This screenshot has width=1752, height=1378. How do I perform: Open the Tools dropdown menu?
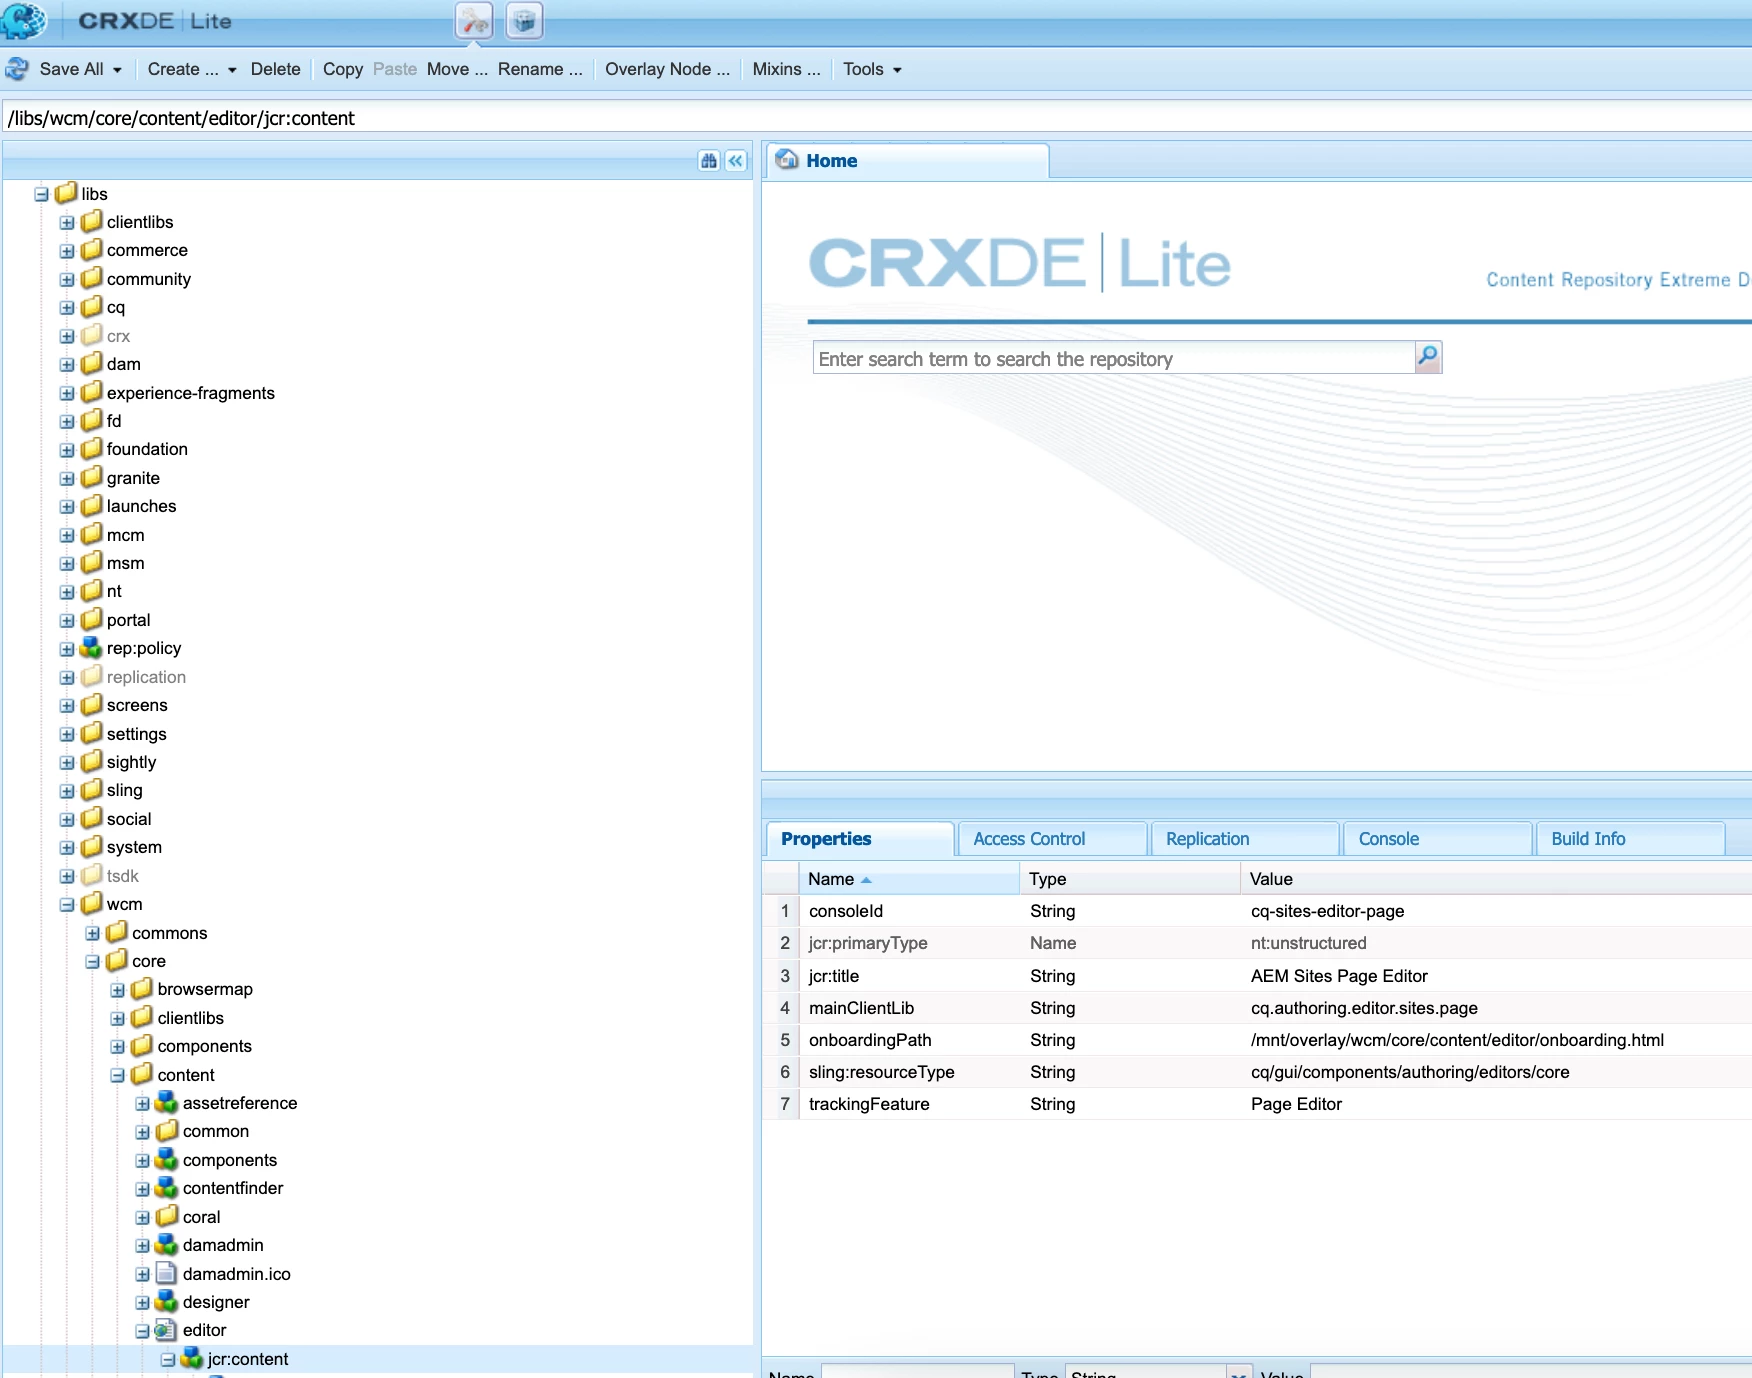tap(872, 69)
